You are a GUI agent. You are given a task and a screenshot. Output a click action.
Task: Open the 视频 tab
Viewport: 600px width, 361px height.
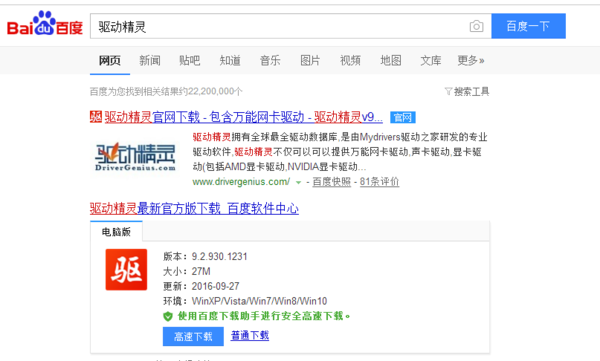pos(351,60)
